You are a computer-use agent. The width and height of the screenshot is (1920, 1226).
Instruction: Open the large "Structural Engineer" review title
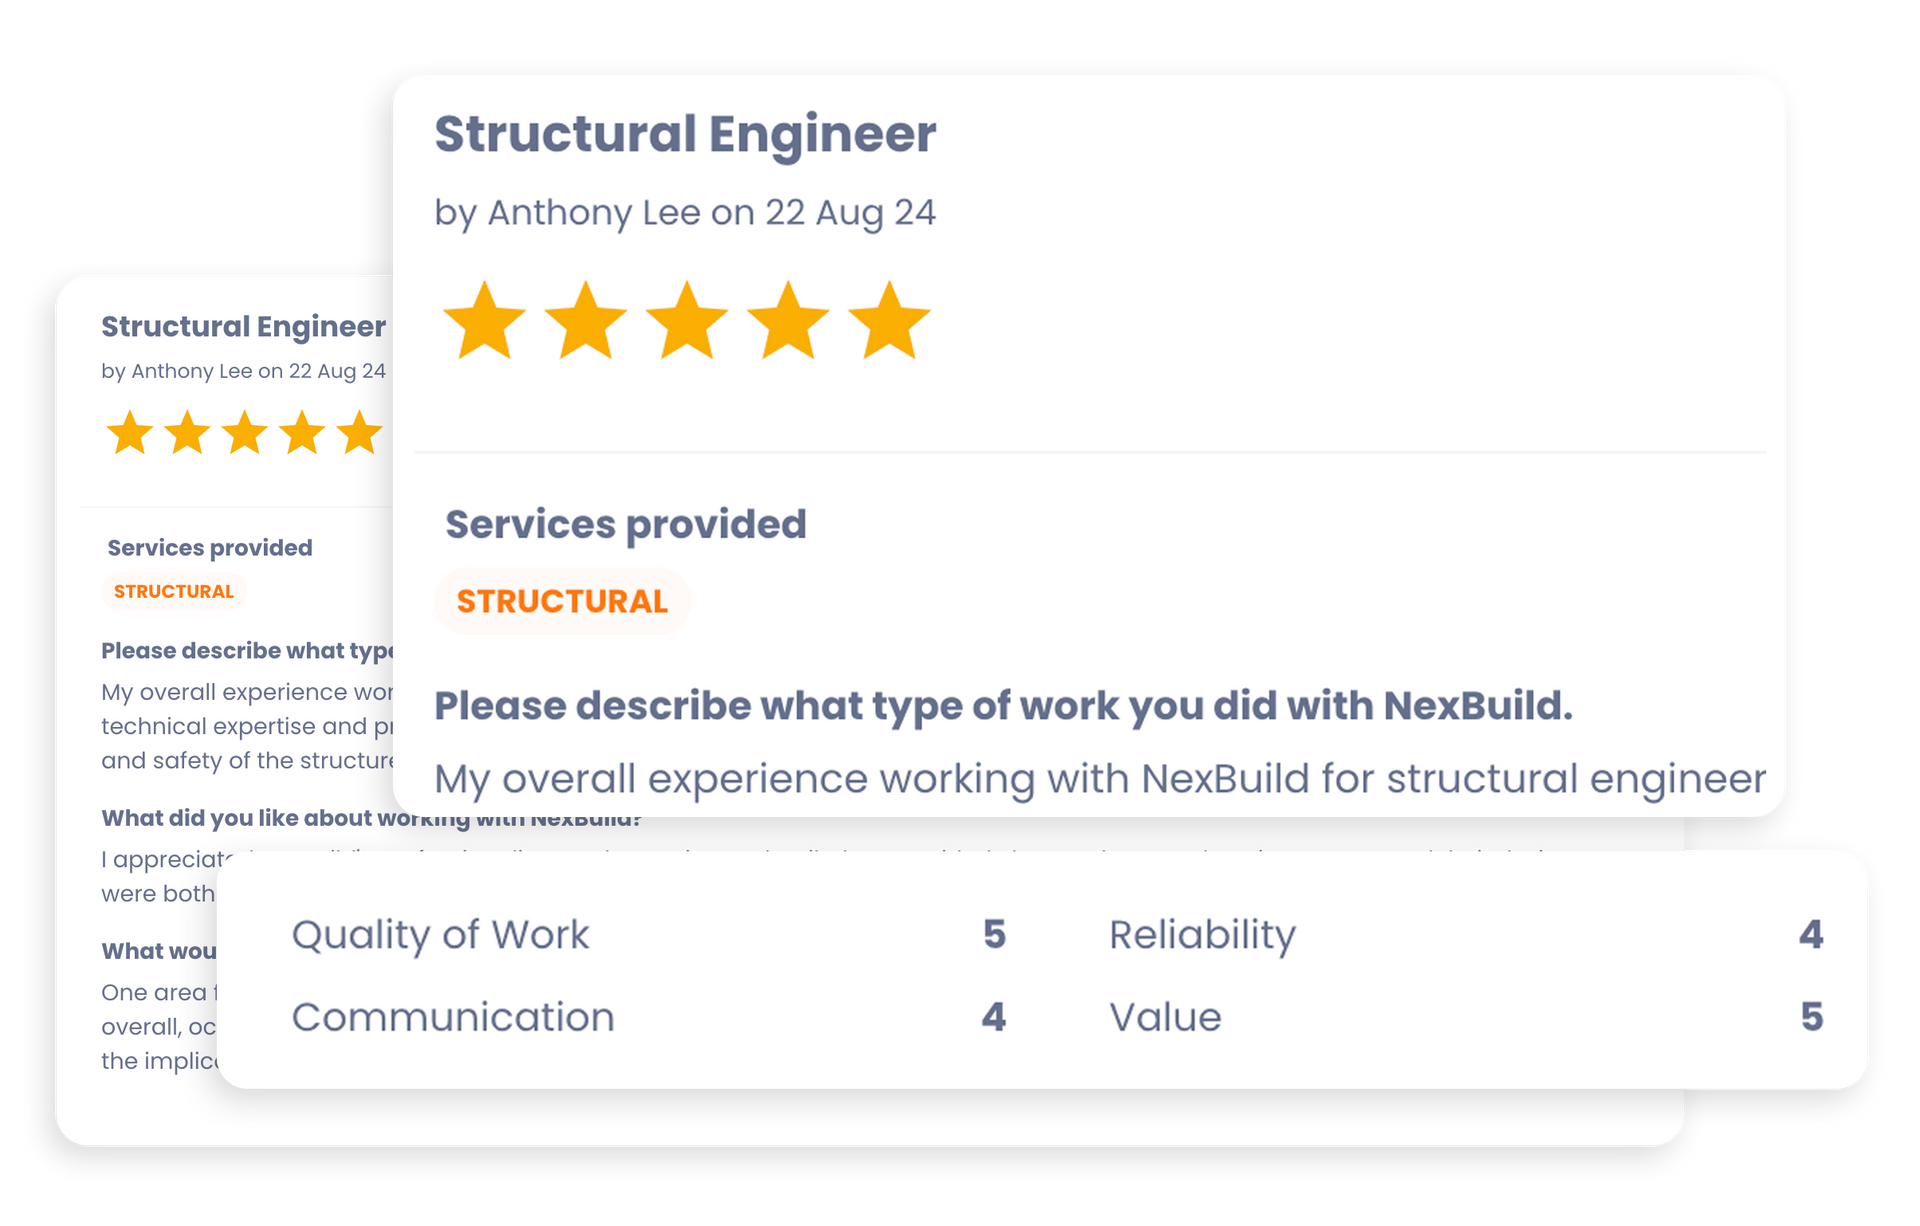[685, 134]
